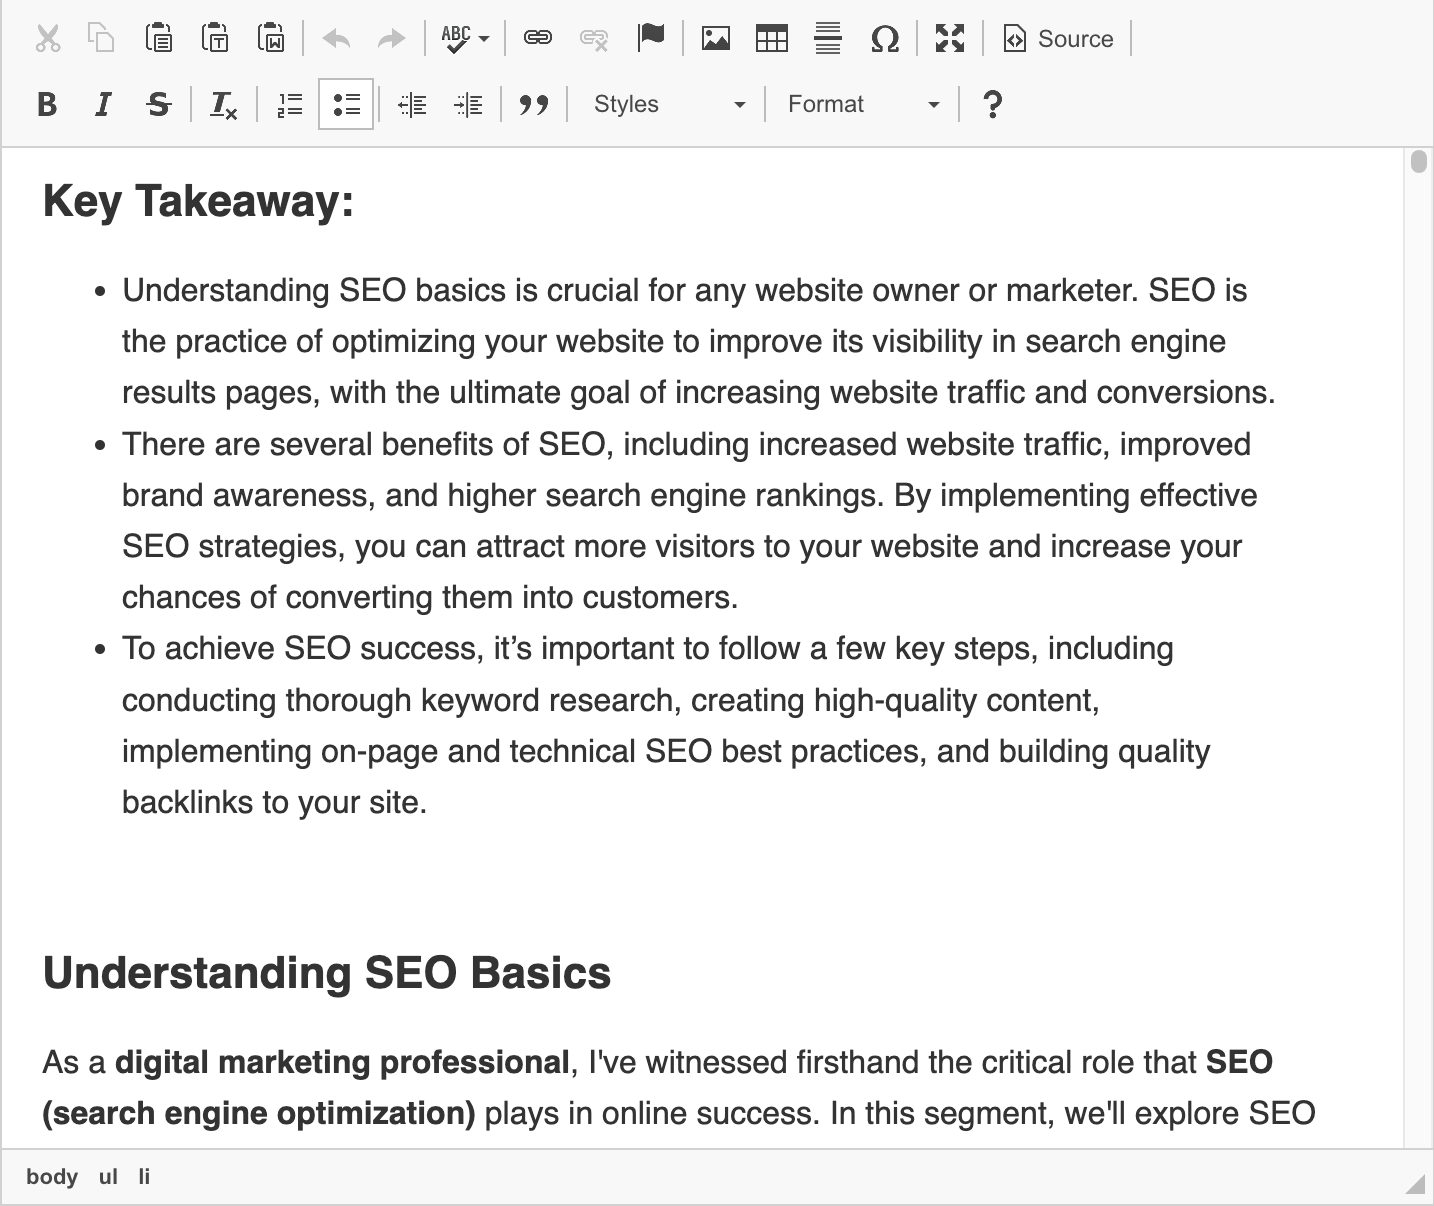Insert a special character
This screenshot has width=1434, height=1206.
pos(885,39)
